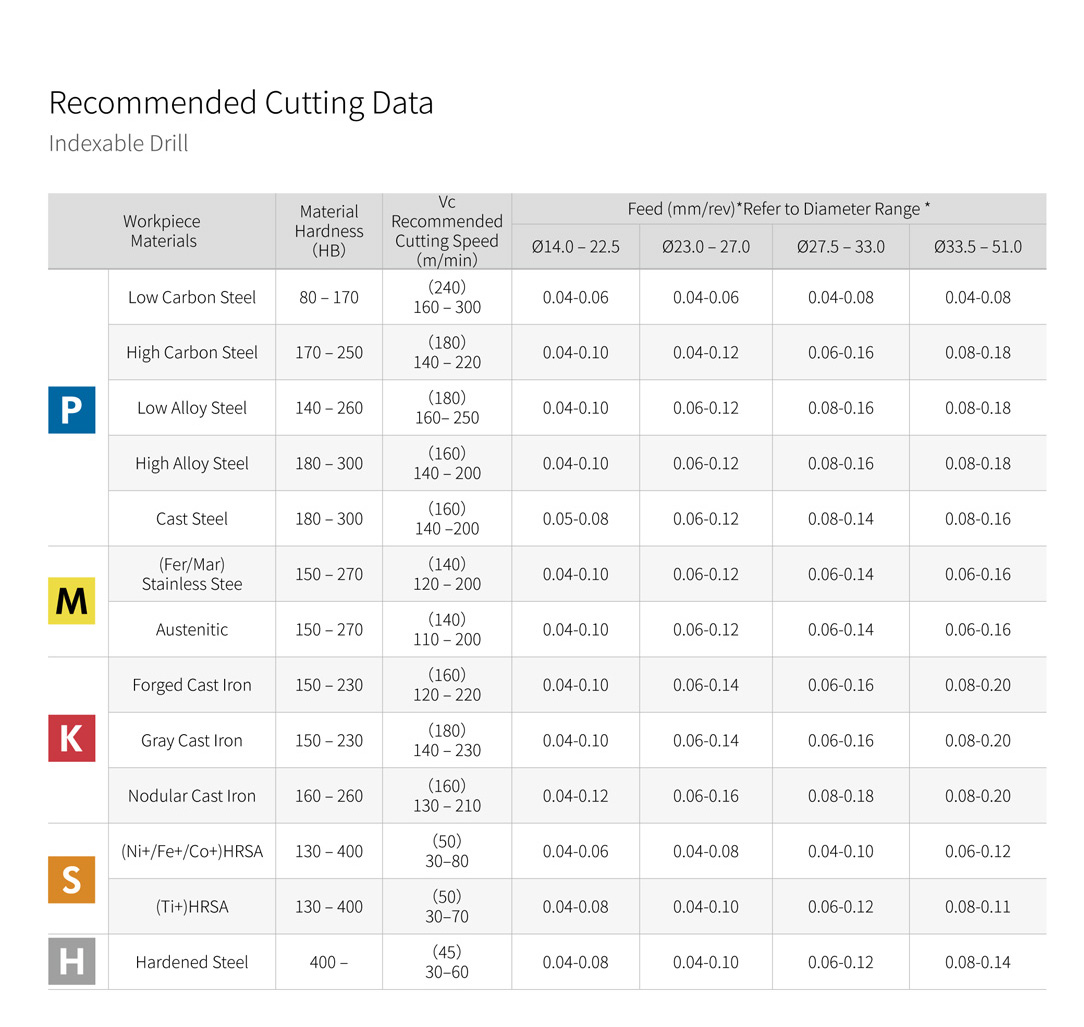Click the orange S material group icon

pos(72,879)
